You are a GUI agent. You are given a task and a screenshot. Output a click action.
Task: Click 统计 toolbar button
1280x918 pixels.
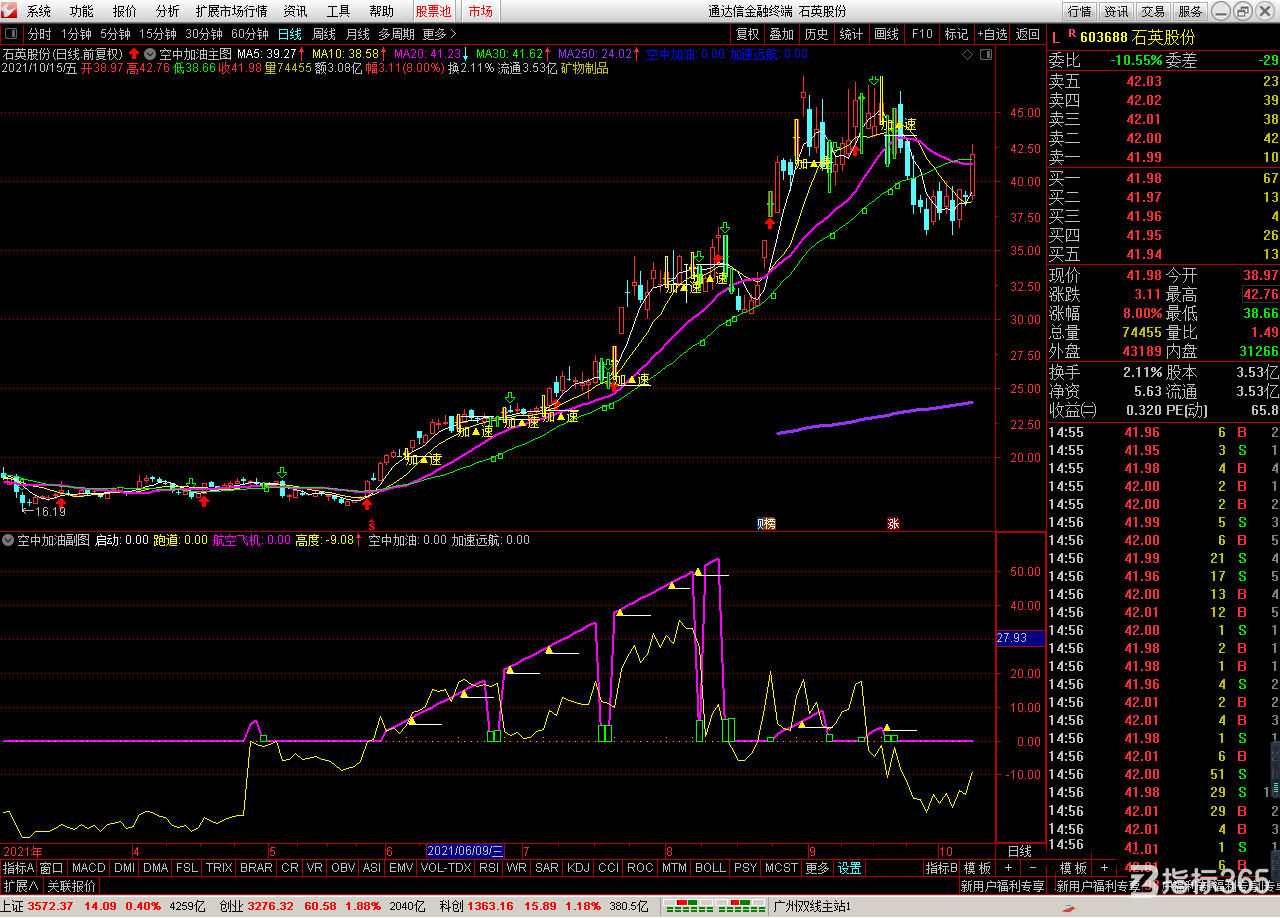click(851, 34)
